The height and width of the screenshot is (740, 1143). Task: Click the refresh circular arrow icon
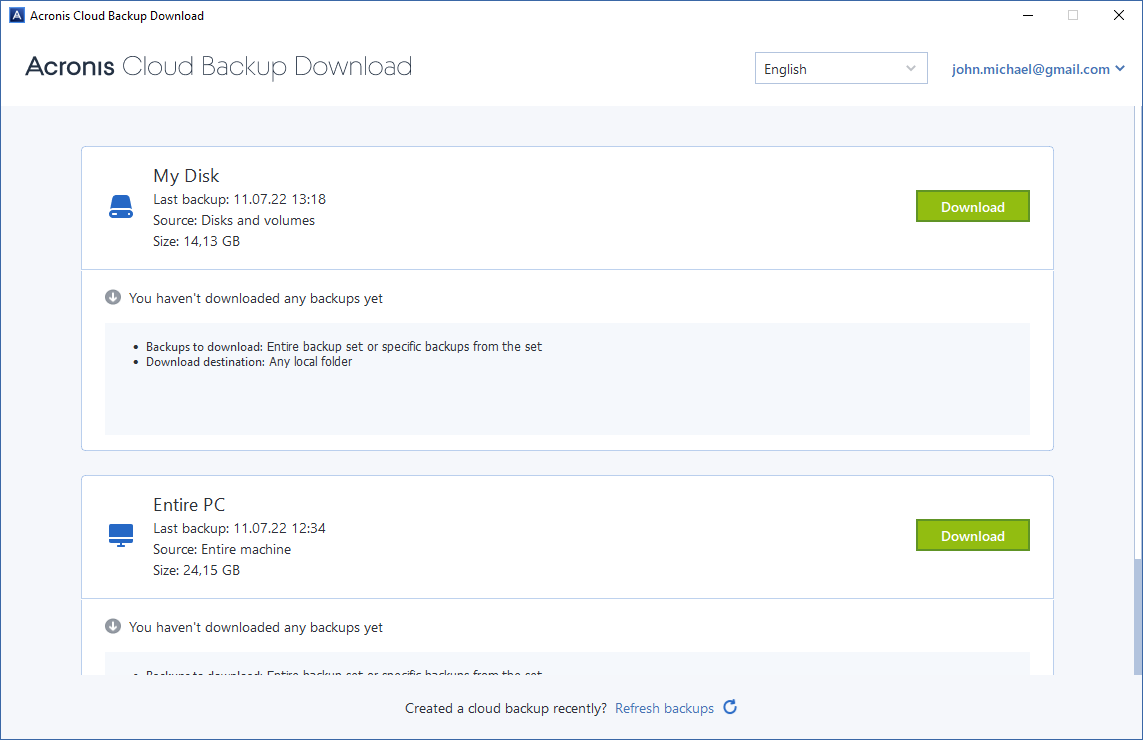point(730,707)
